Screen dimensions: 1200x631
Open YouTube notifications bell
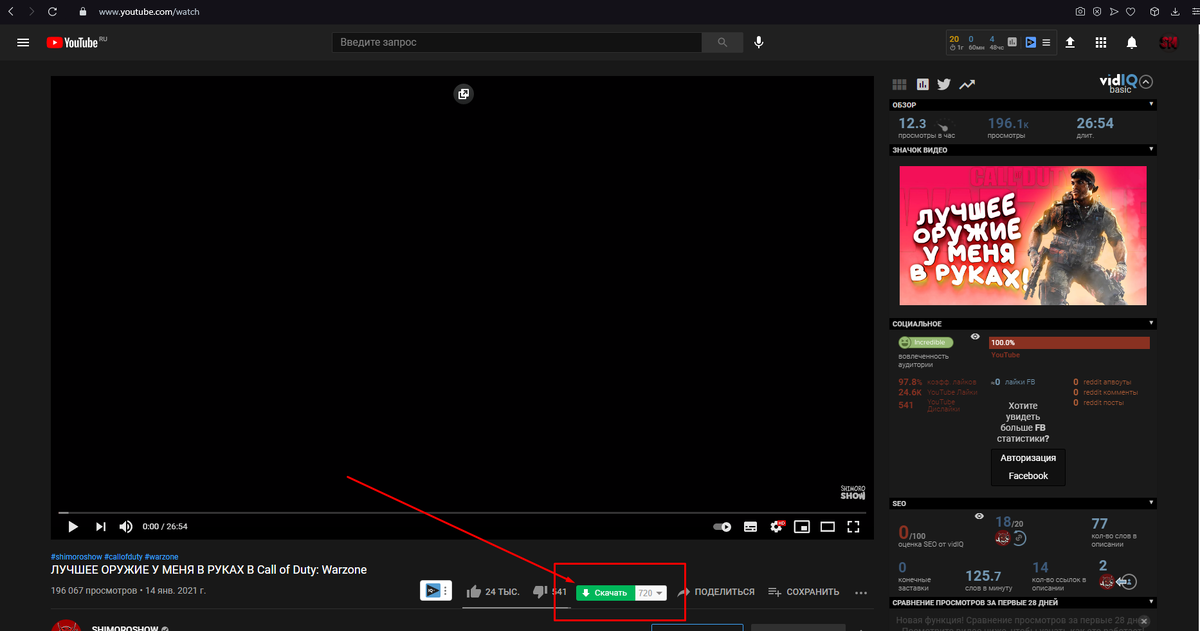[x=1131, y=42]
